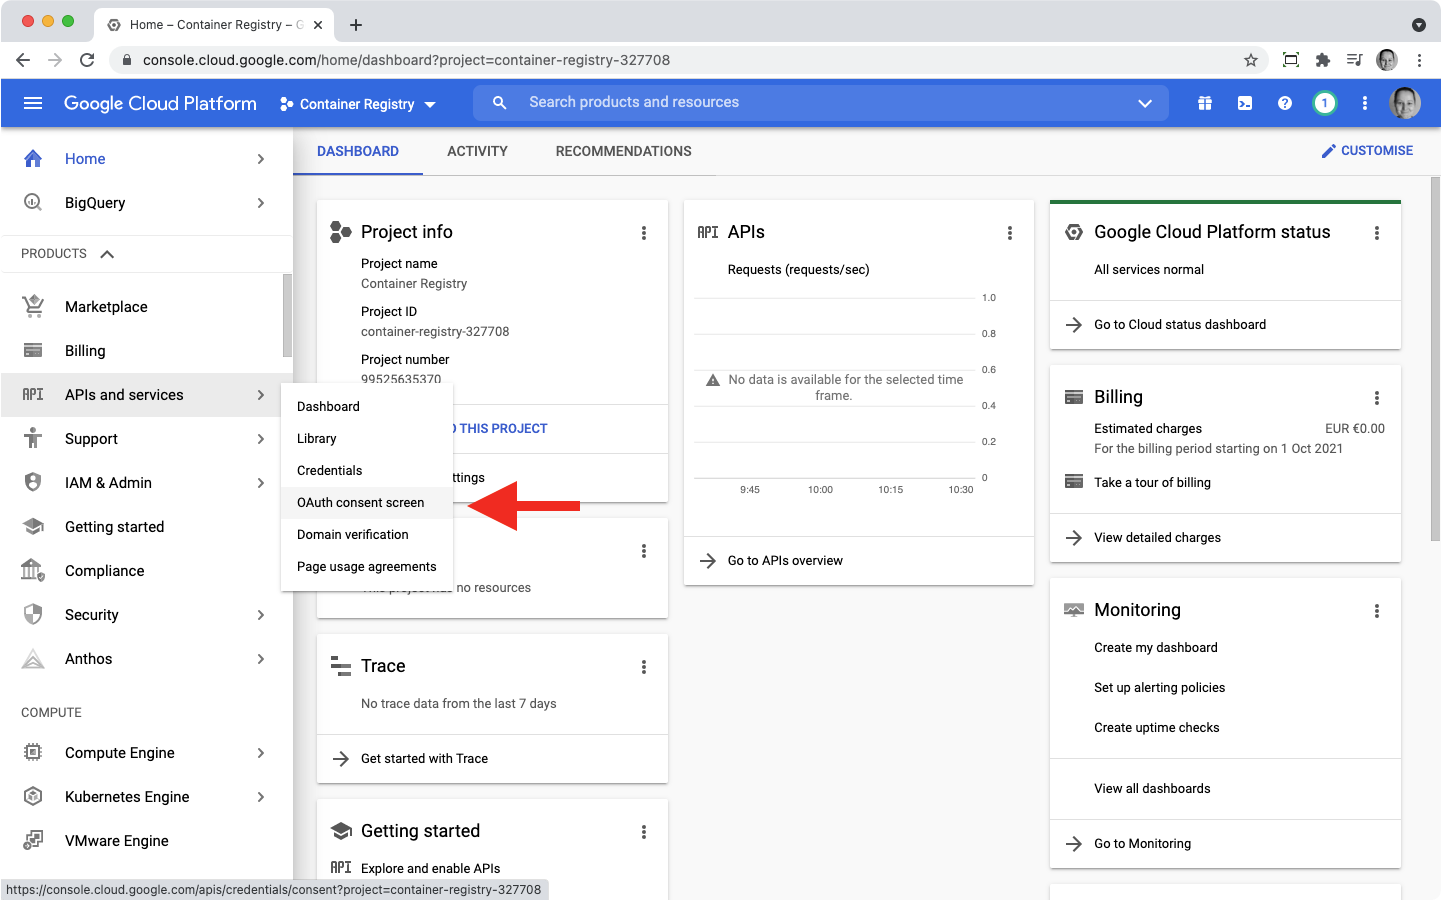Activate Cloud Shell terminal icon
Viewport: 1441px width, 901px height.
[1245, 103]
